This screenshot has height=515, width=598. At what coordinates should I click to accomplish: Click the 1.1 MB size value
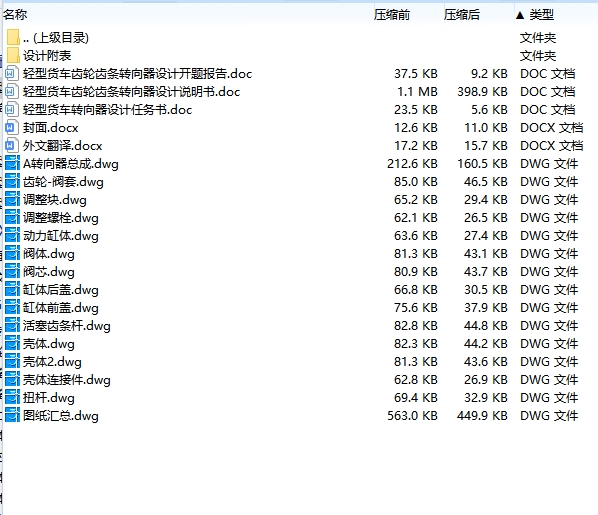[x=417, y=92]
